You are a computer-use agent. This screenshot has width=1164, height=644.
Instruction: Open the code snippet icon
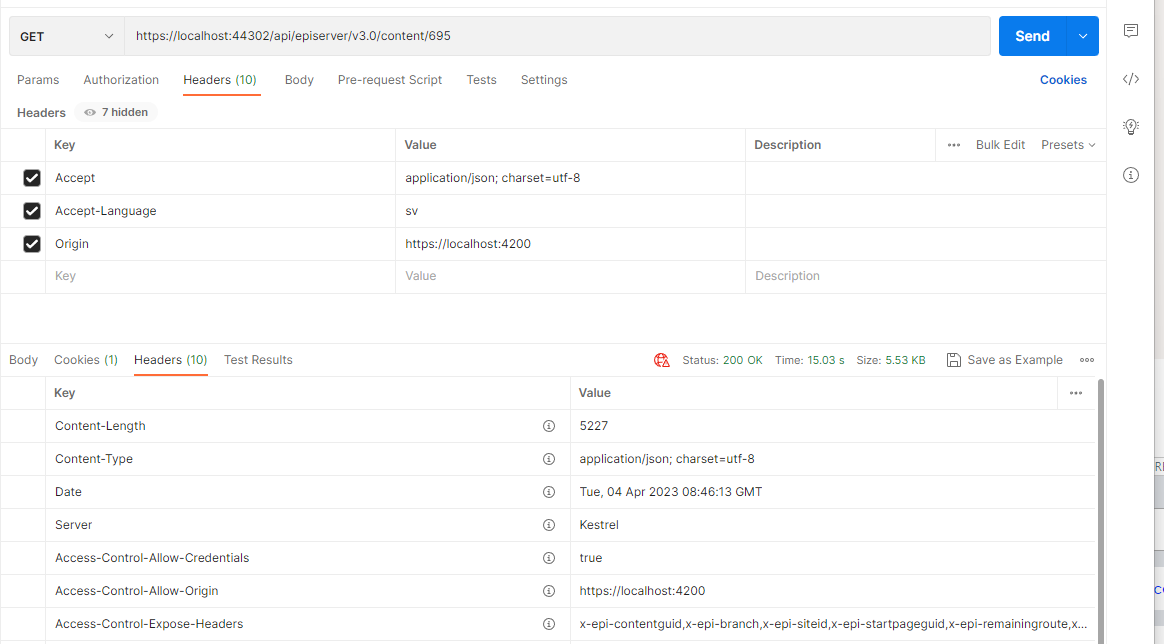(1131, 79)
